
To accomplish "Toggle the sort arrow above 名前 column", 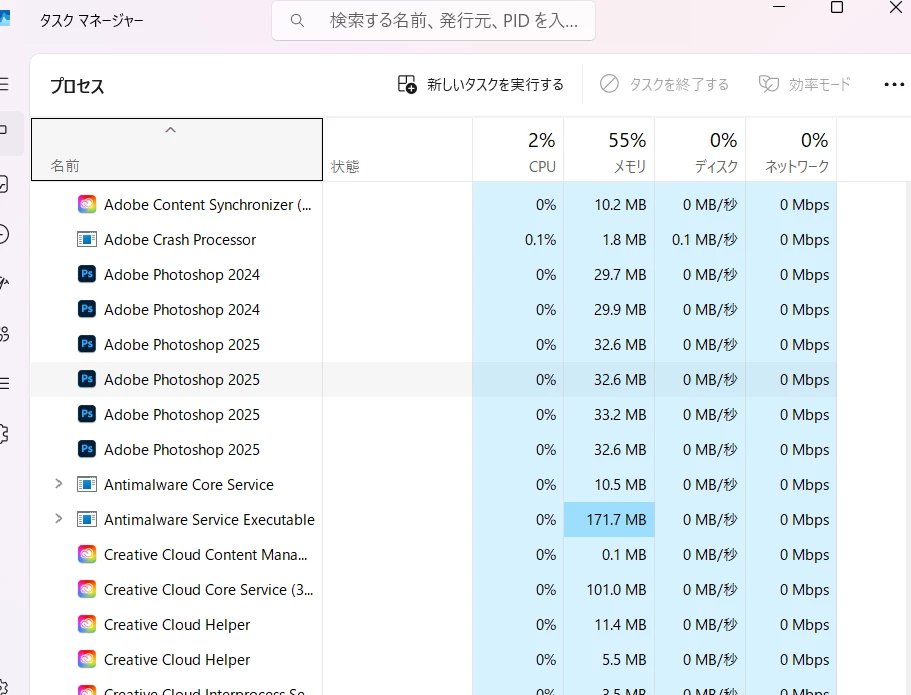I will pos(170,130).
